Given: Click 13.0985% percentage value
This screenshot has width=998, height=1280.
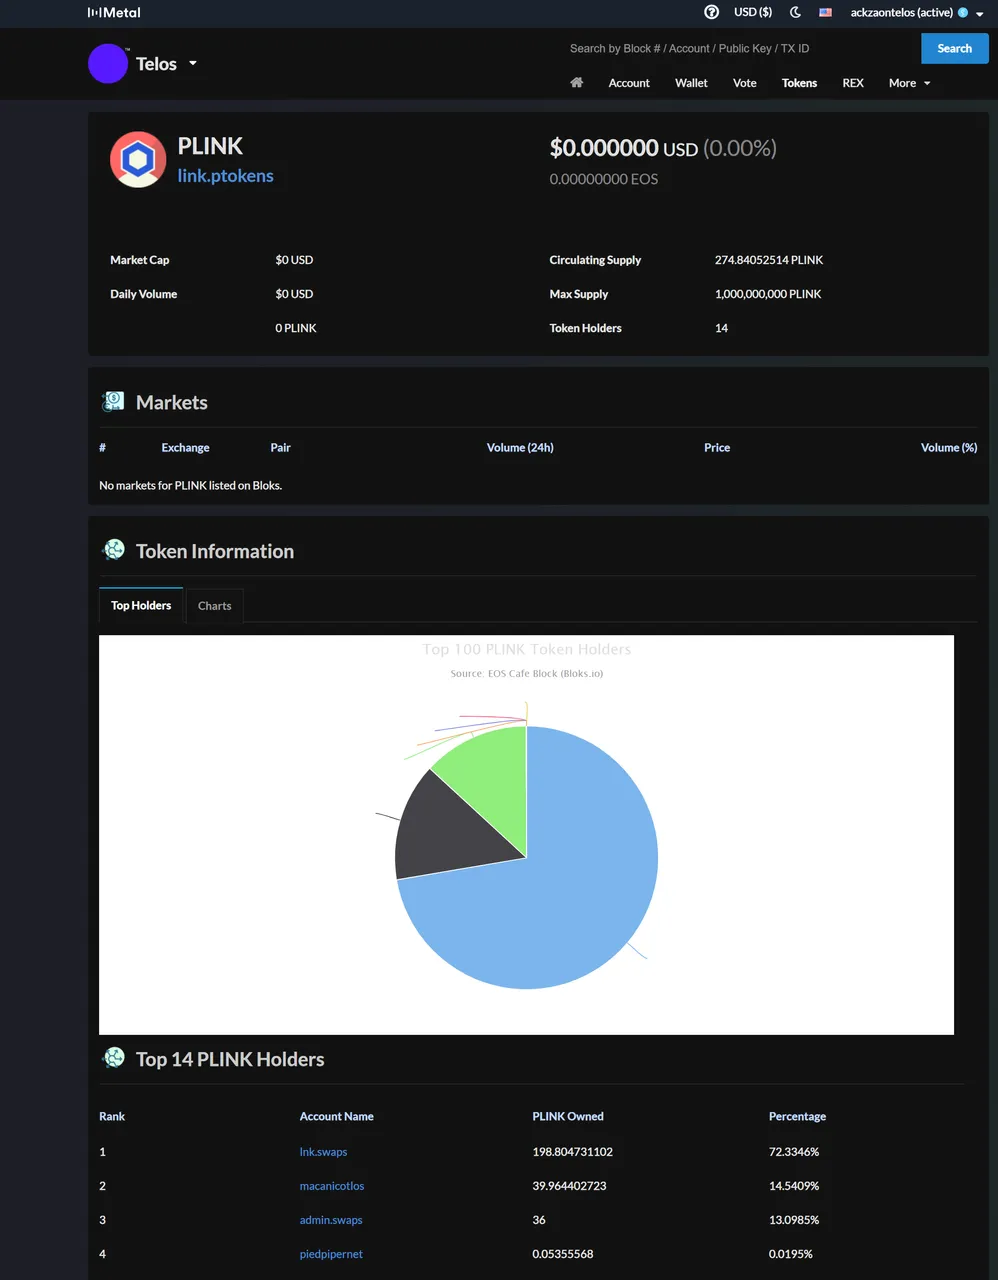Looking at the screenshot, I should tap(794, 1220).
